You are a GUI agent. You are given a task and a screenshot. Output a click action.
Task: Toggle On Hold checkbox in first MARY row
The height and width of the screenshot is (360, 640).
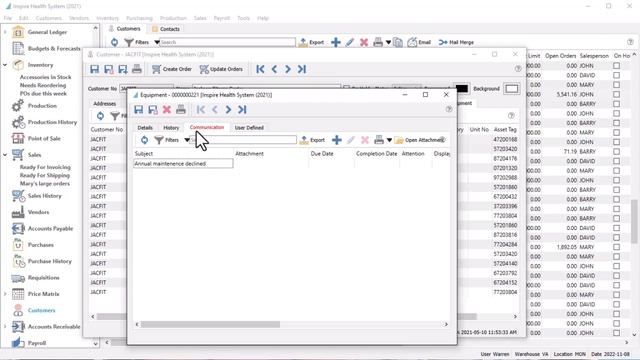(616, 85)
